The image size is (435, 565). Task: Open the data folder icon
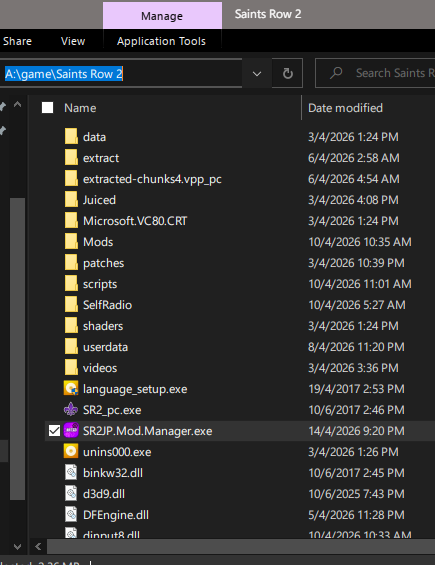point(71,137)
